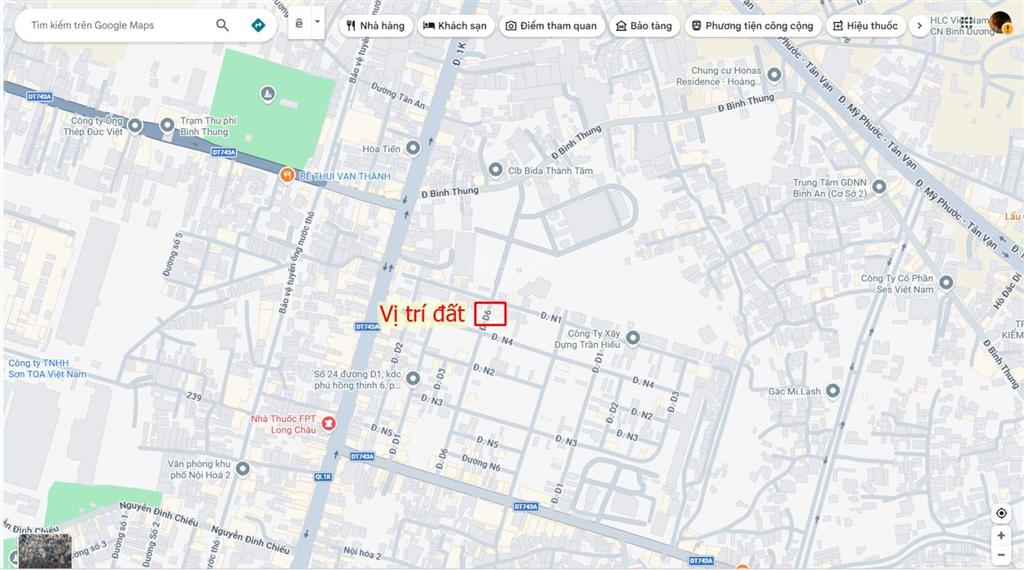1024x570 pixels.
Task: Click the search magnifier icon
Action: [x=222, y=25]
